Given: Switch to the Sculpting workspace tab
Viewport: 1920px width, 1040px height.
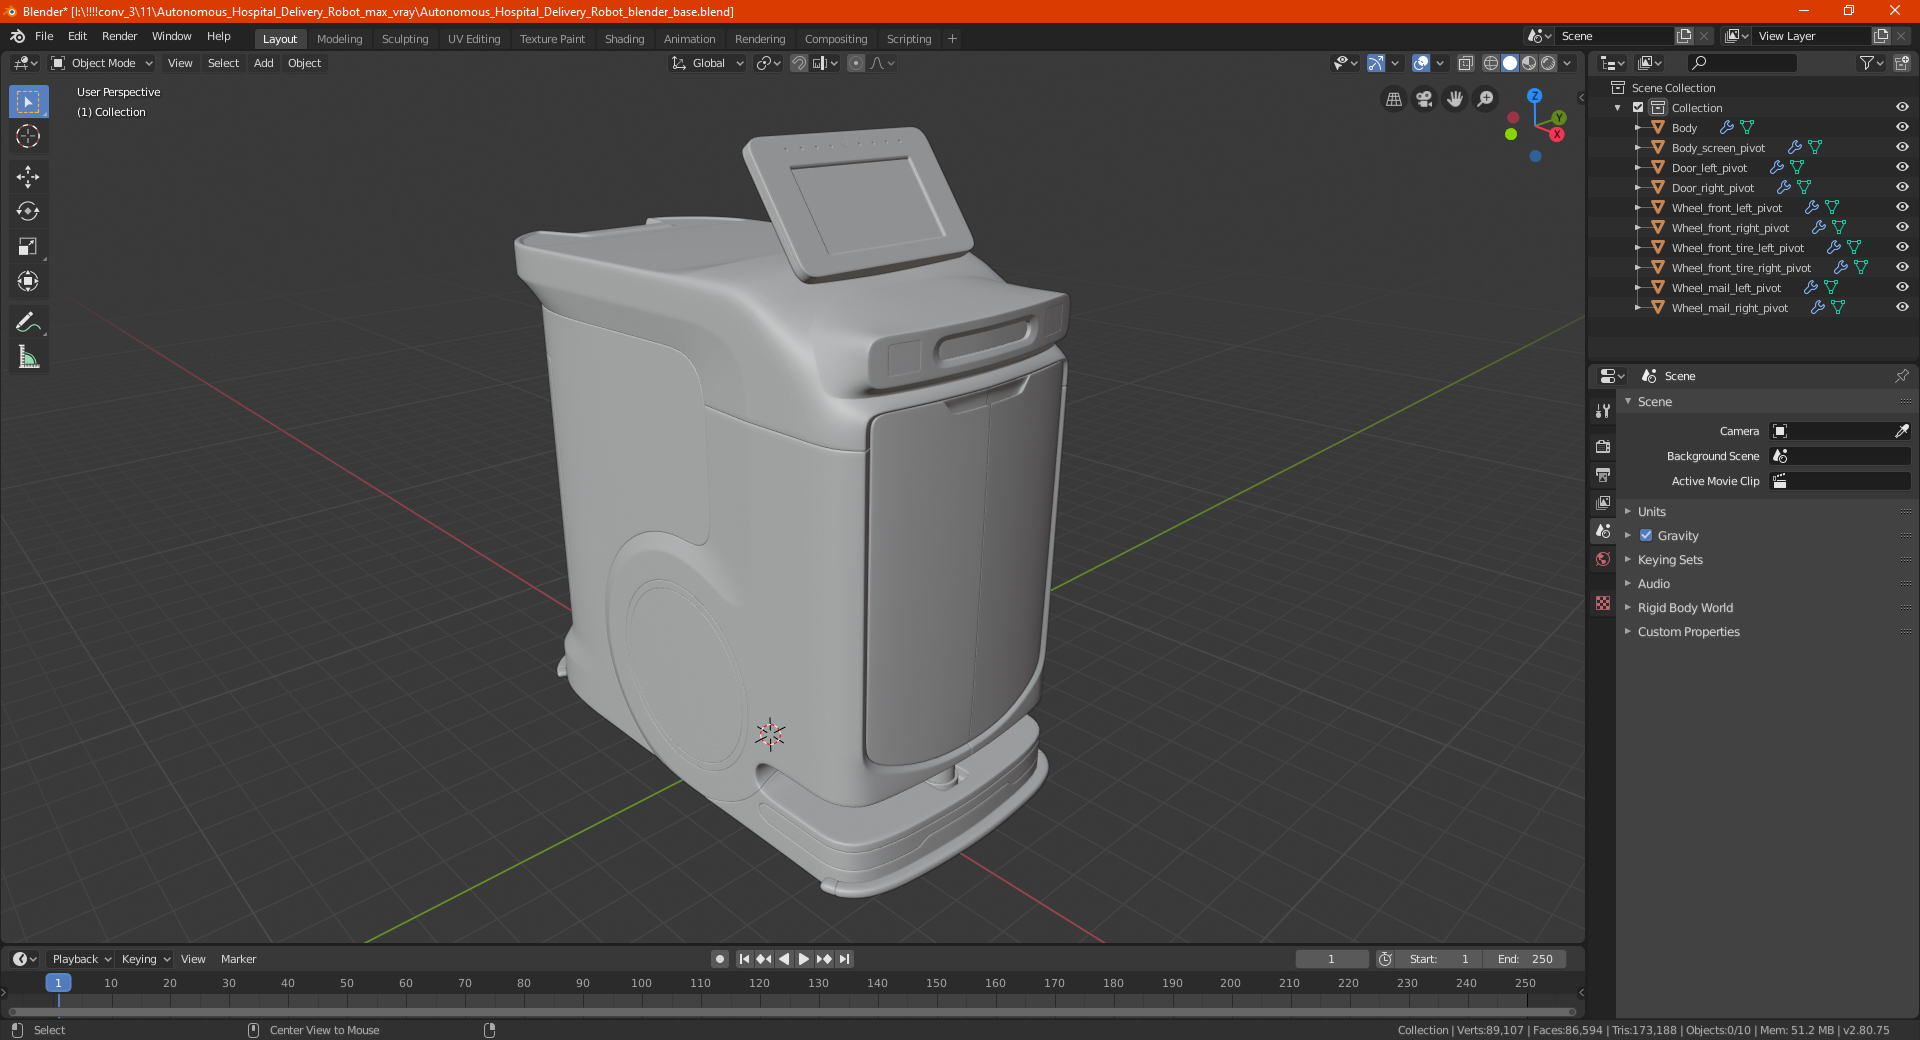Looking at the screenshot, I should click(x=405, y=39).
